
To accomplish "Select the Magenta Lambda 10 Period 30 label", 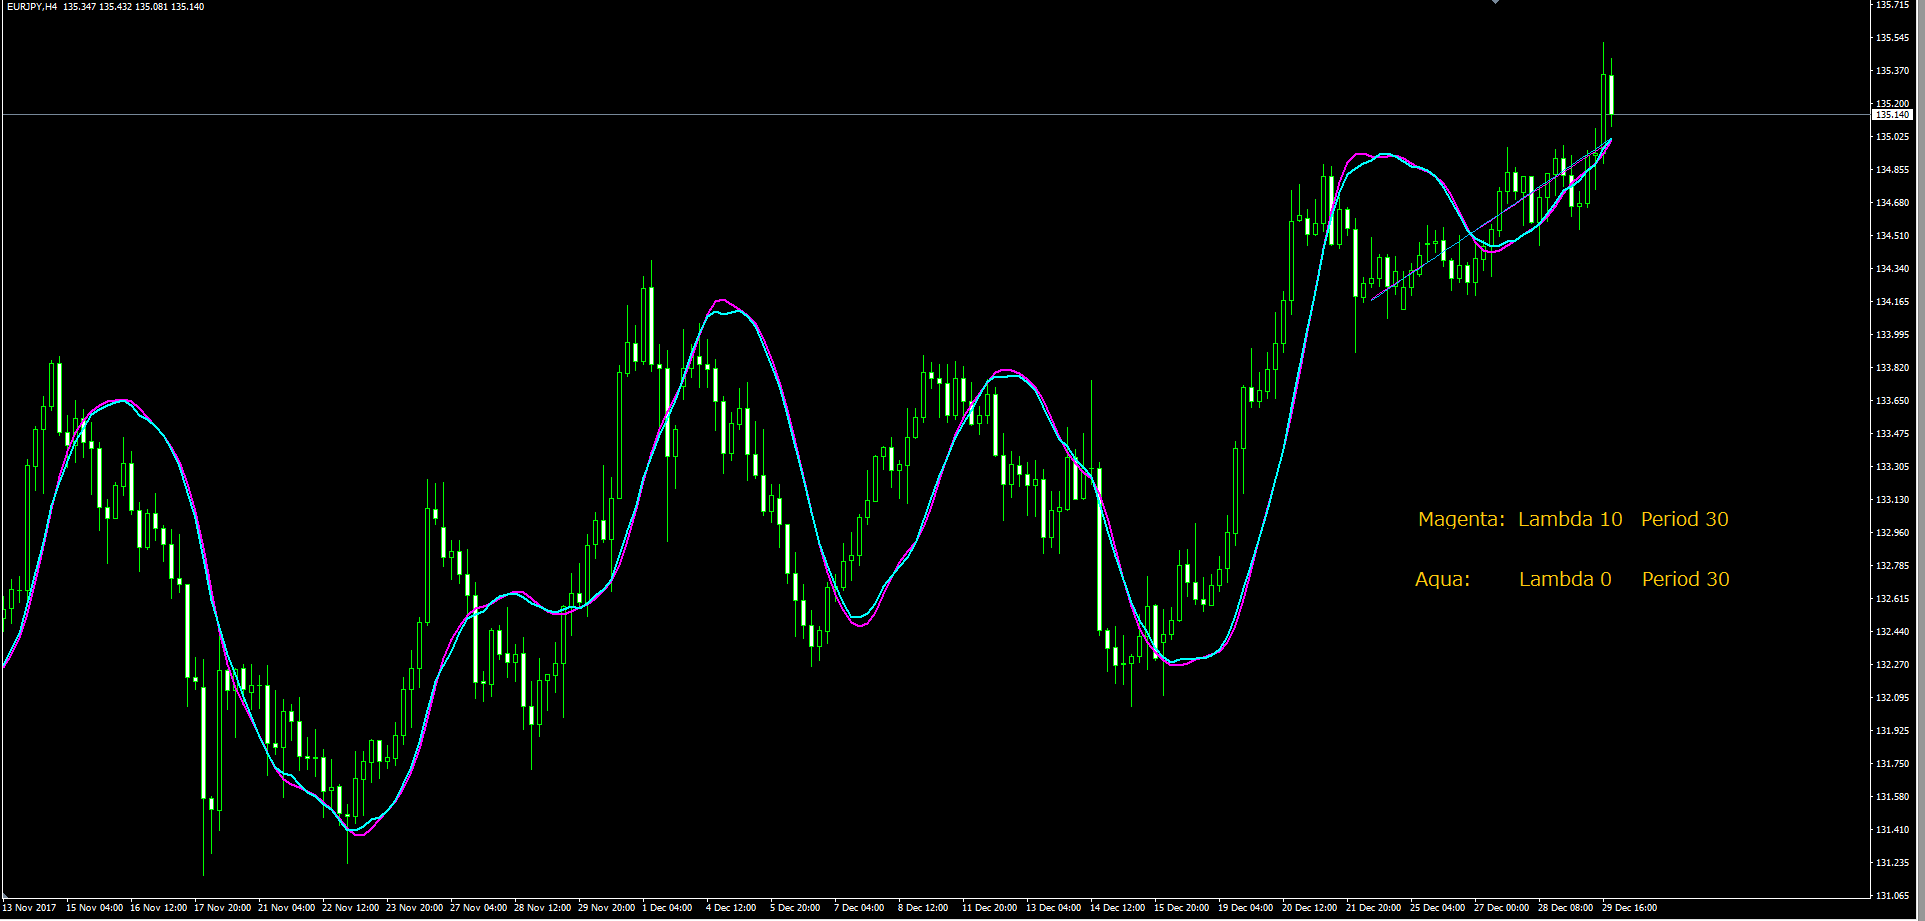I will point(1573,519).
